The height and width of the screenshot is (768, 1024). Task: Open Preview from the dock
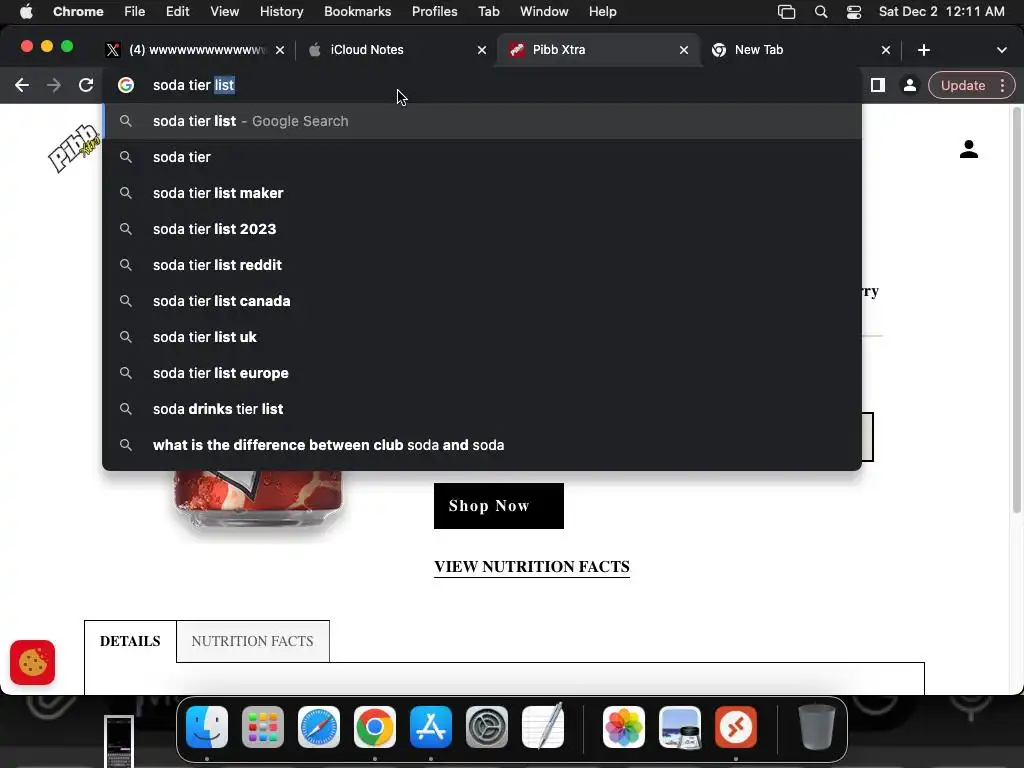click(x=680, y=727)
